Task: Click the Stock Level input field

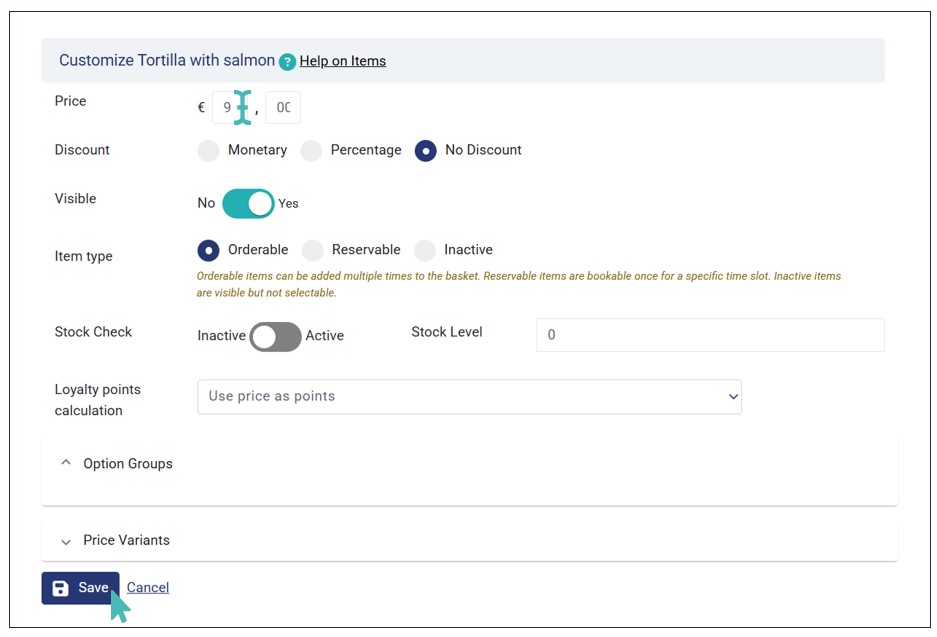Action: pyautogui.click(x=710, y=335)
